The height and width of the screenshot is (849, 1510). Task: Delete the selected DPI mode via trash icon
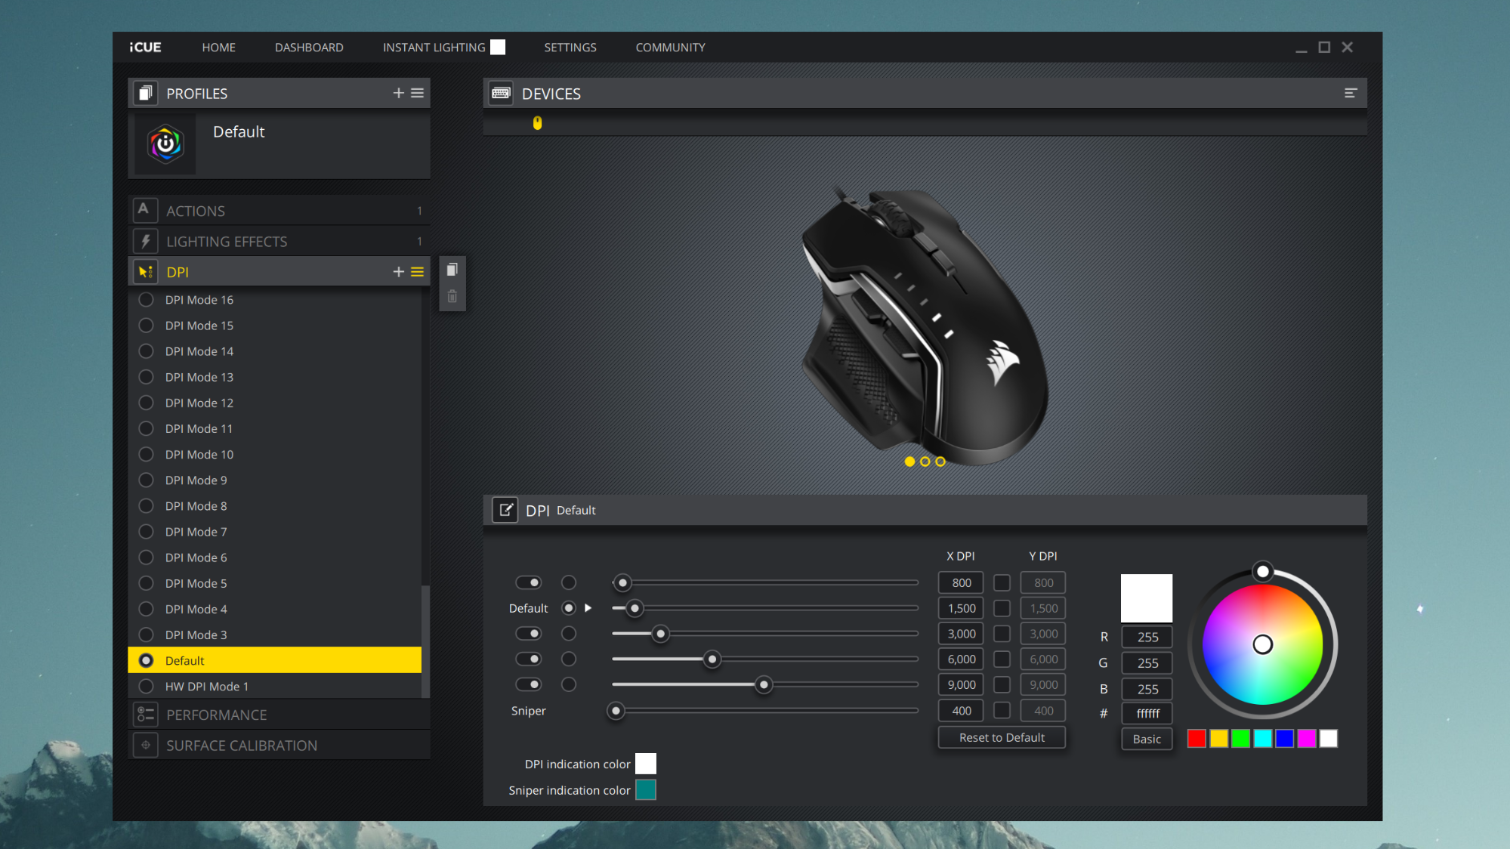coord(452,296)
